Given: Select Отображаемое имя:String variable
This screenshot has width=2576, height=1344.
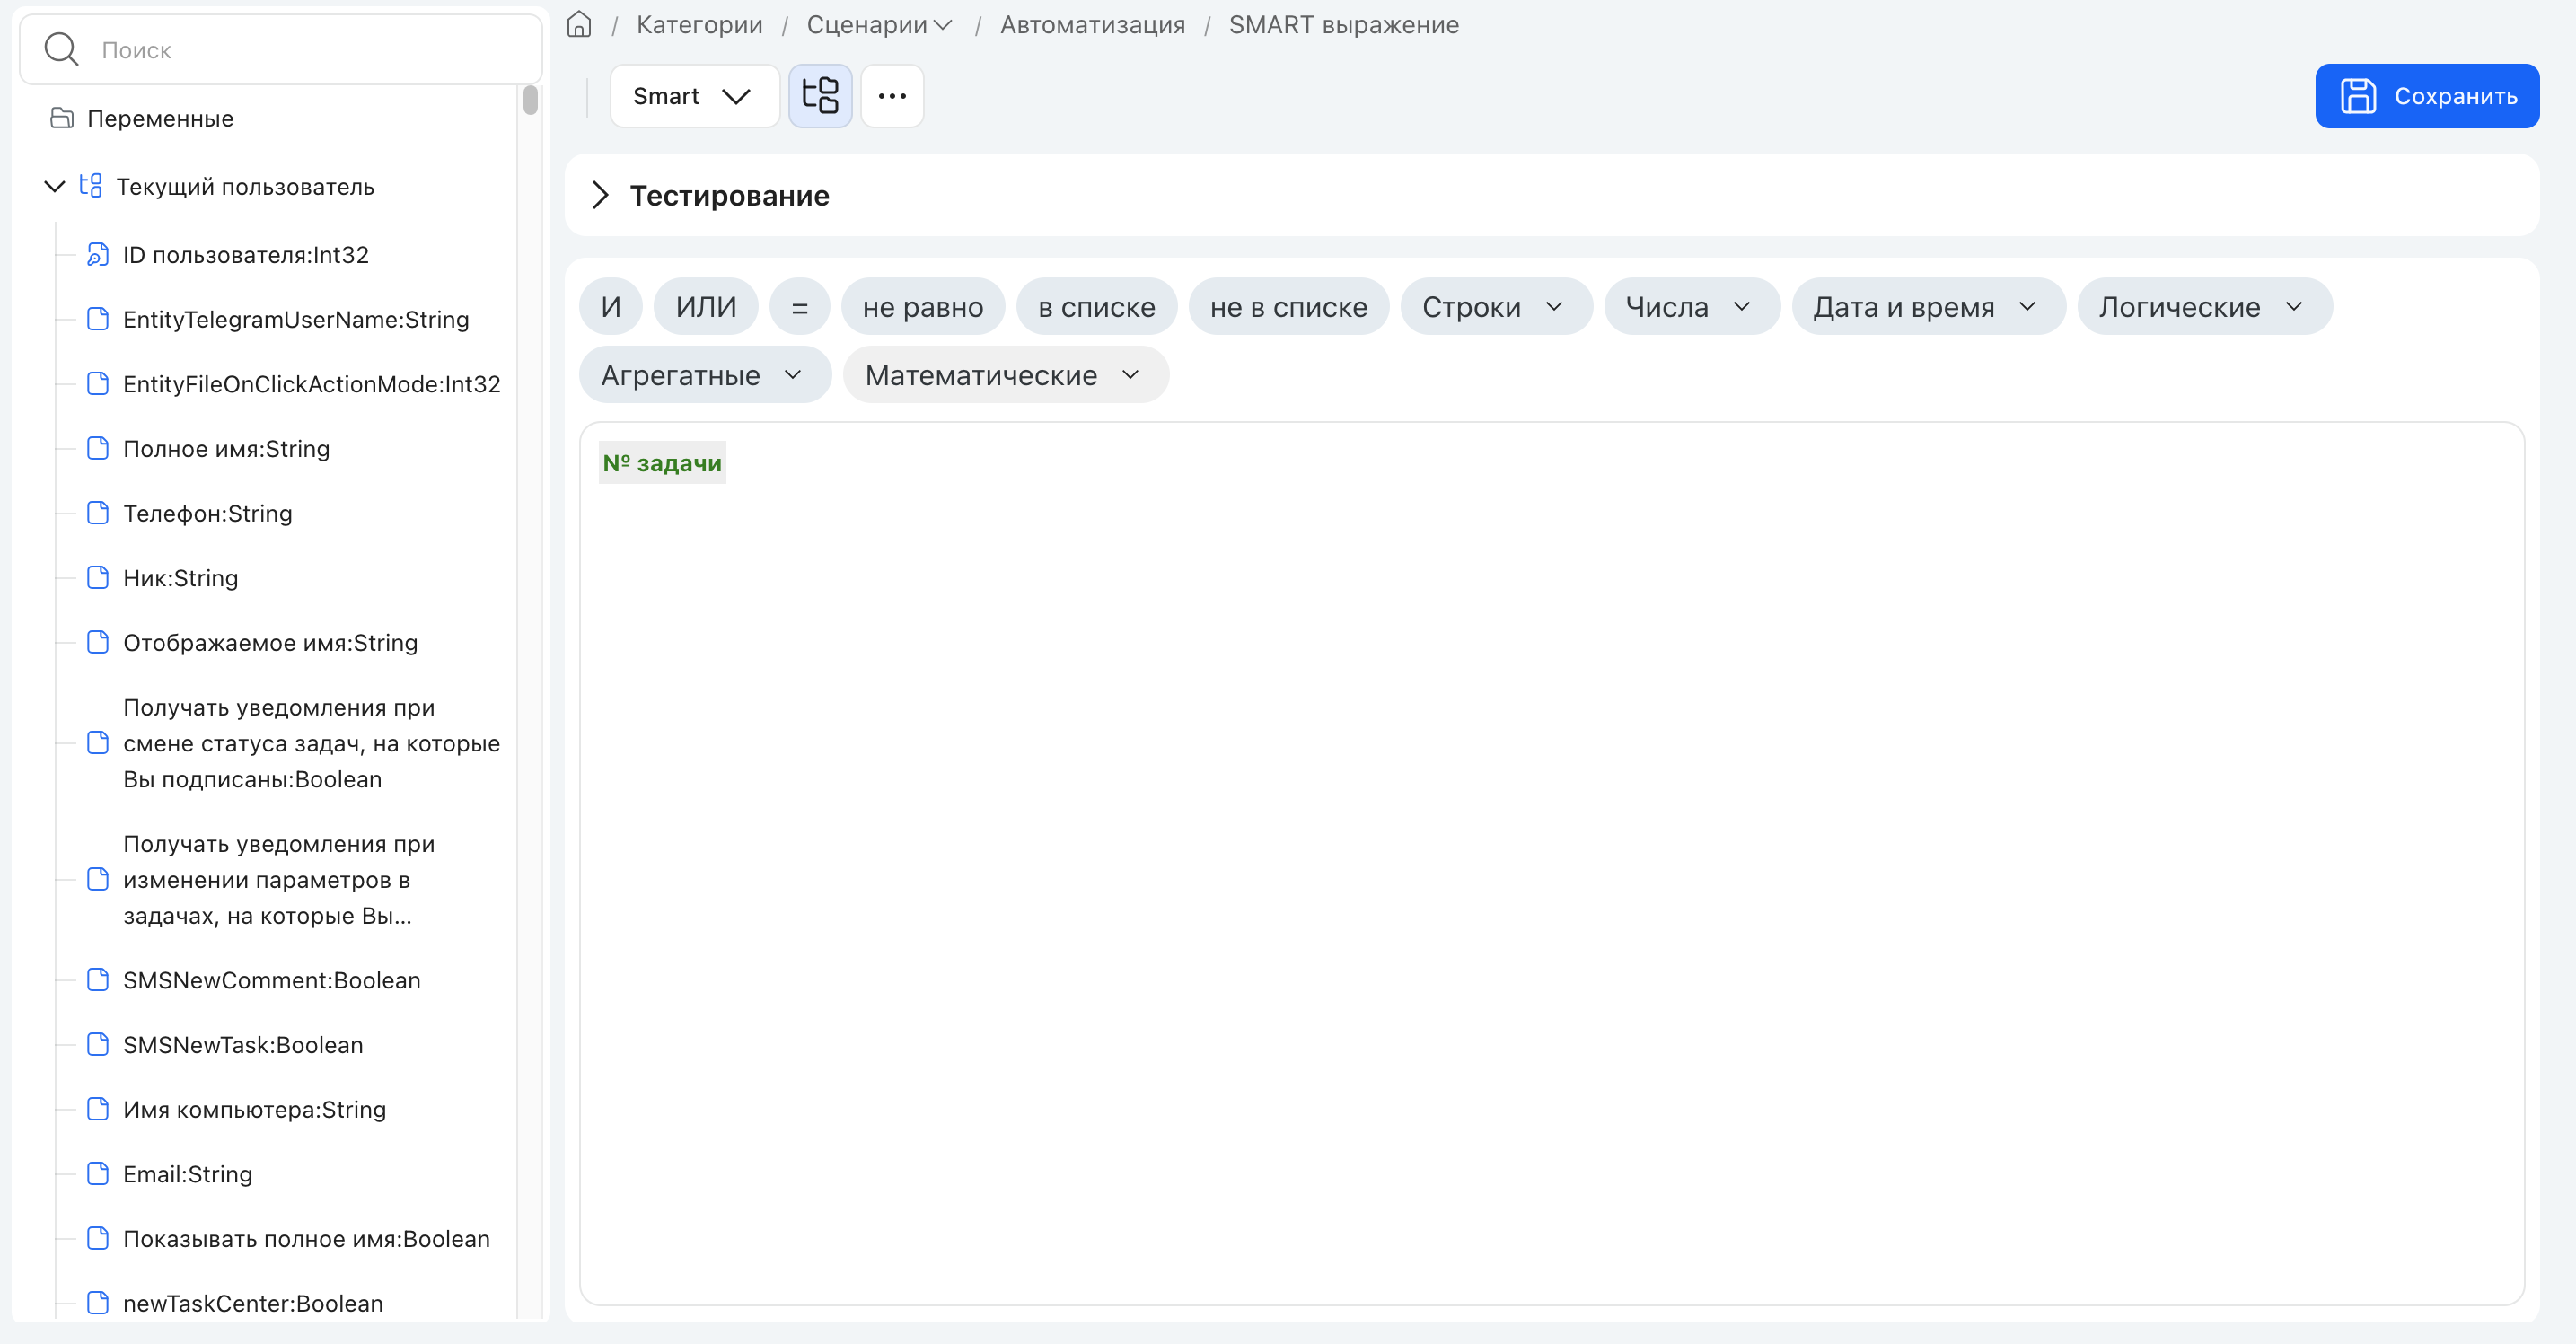Looking at the screenshot, I should [x=270, y=642].
